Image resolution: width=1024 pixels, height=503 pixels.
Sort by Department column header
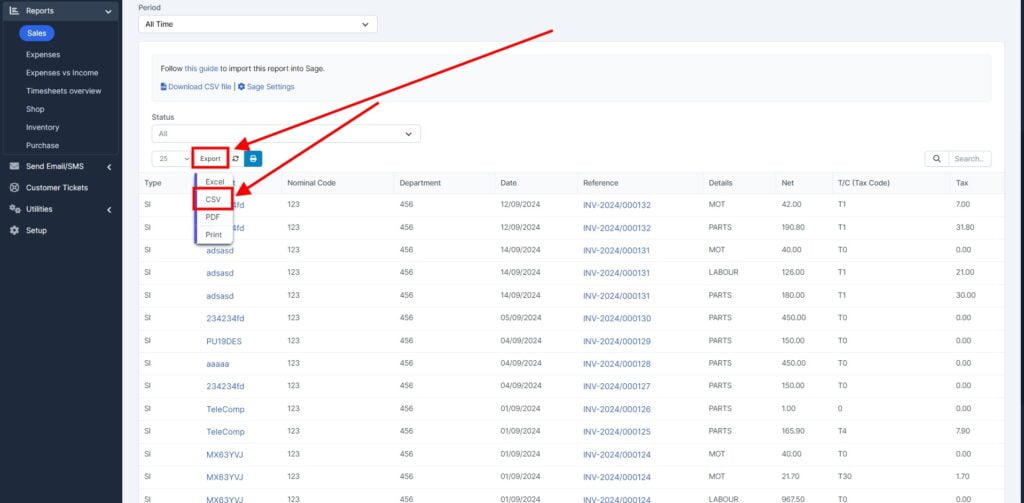420,183
